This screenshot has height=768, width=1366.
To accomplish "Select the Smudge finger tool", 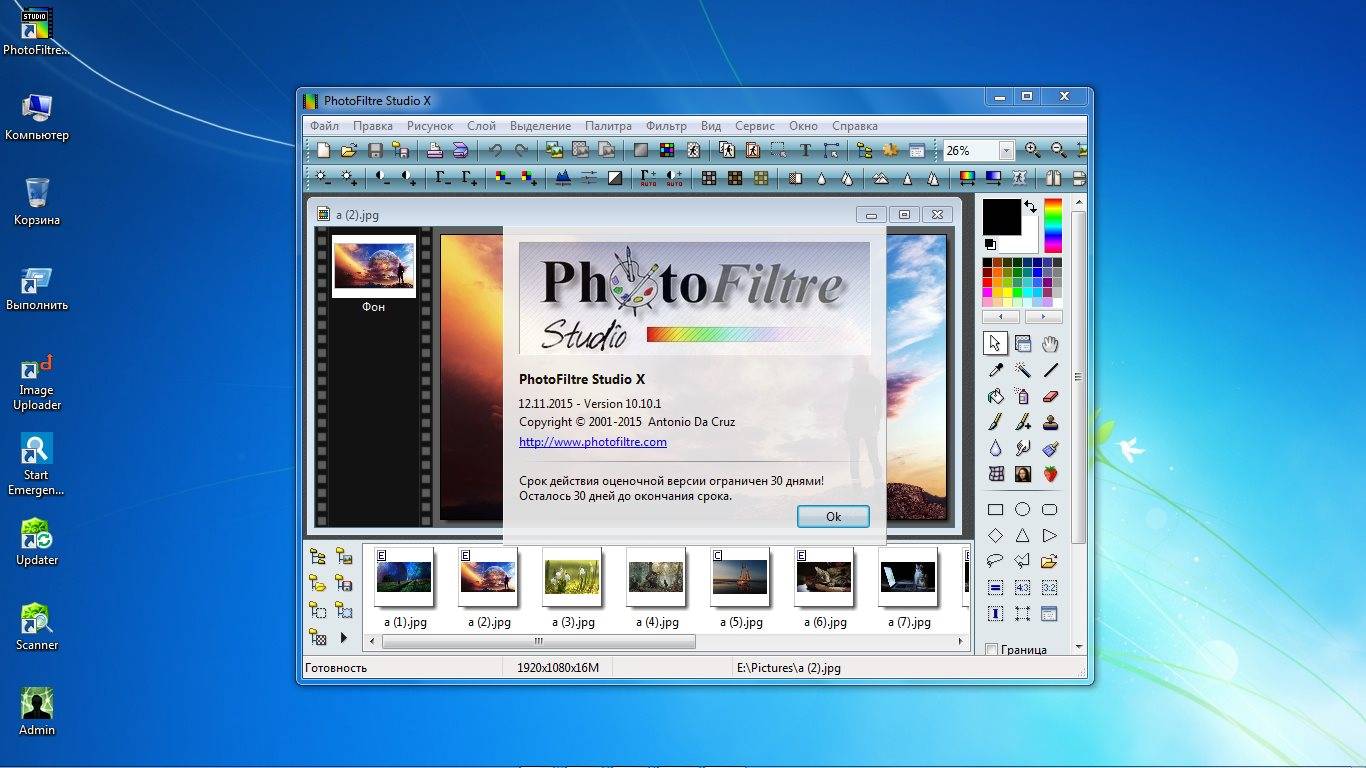I will [x=1022, y=448].
